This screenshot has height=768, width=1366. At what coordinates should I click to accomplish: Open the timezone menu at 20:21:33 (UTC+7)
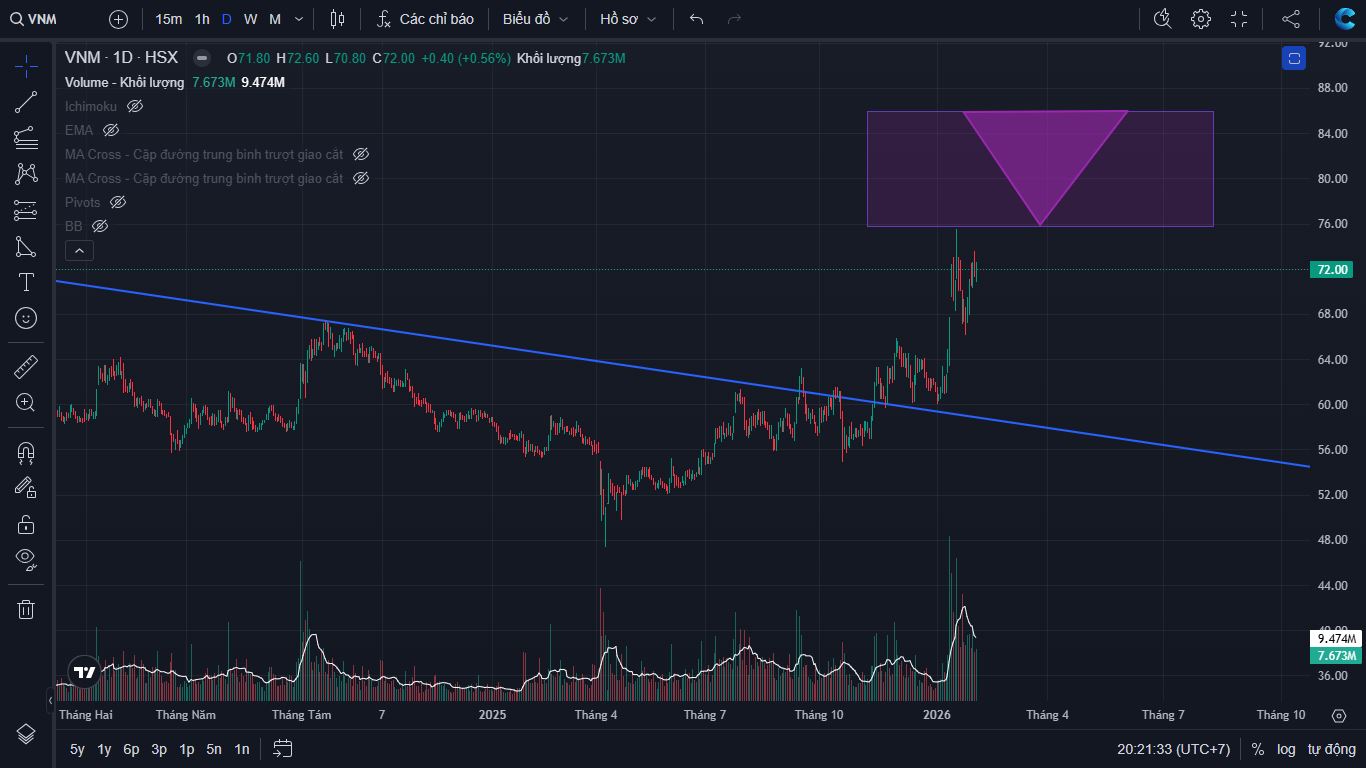(1174, 749)
